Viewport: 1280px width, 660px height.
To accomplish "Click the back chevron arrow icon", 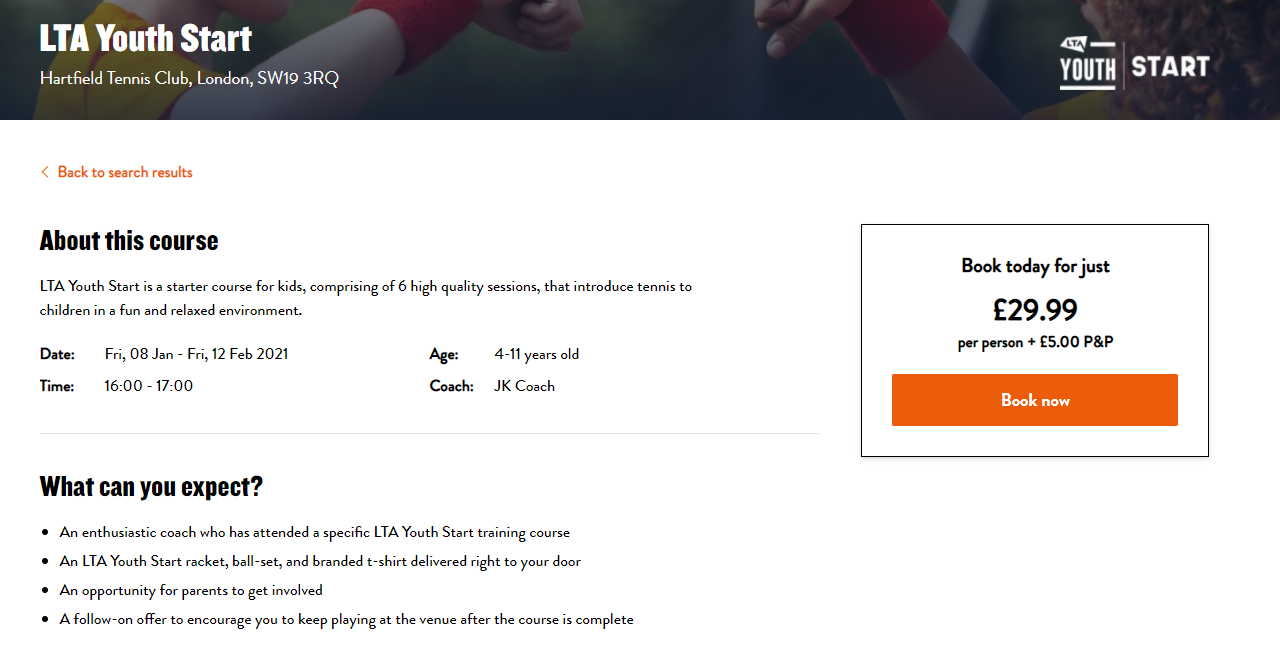I will (x=44, y=172).
